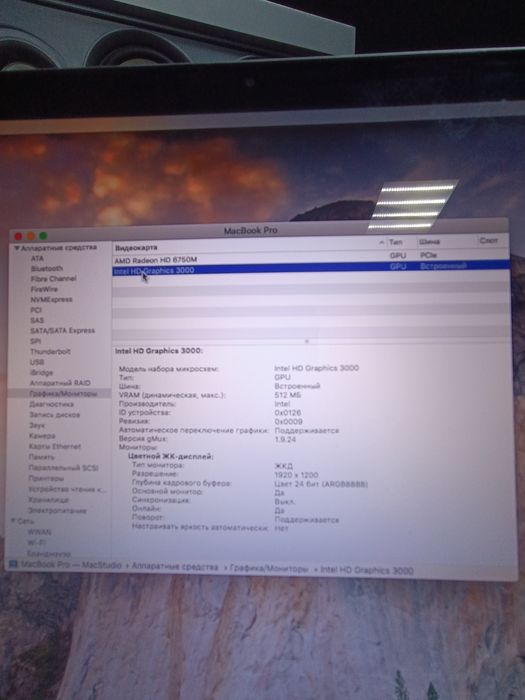Image resolution: width=525 pixels, height=700 pixels.
Task: Open Электропитание sidebar entry
Action: click(57, 510)
